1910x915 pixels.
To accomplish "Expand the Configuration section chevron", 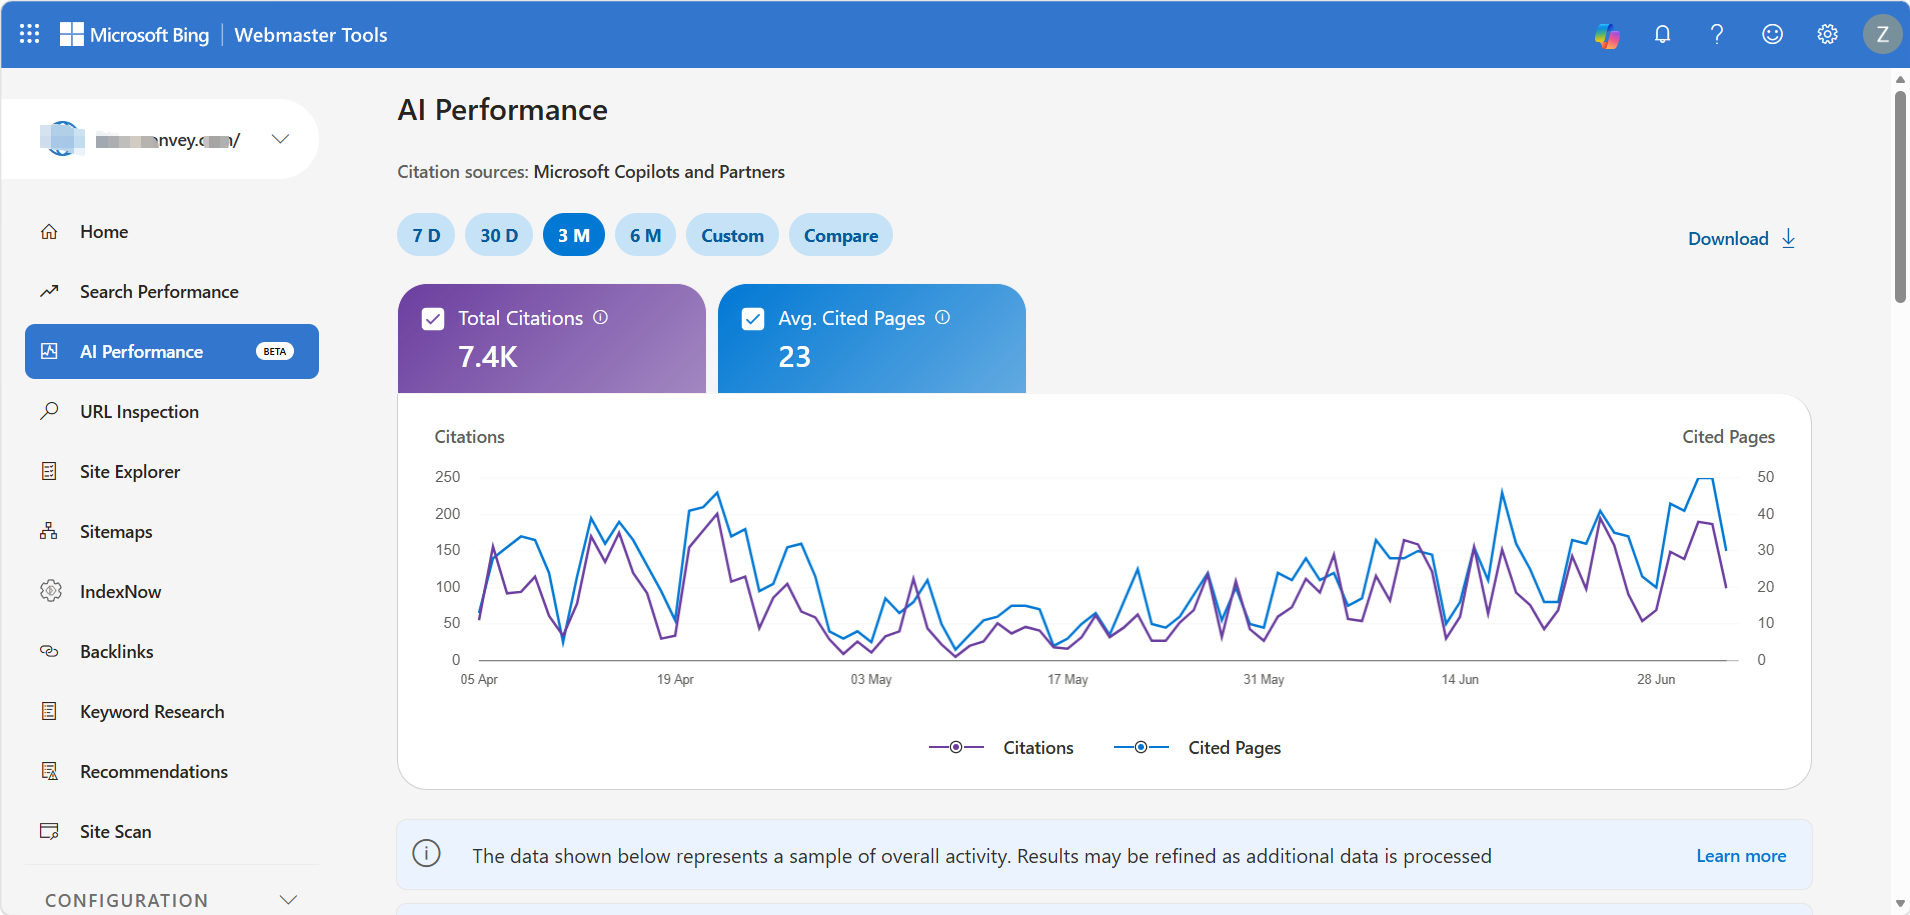I will [288, 900].
